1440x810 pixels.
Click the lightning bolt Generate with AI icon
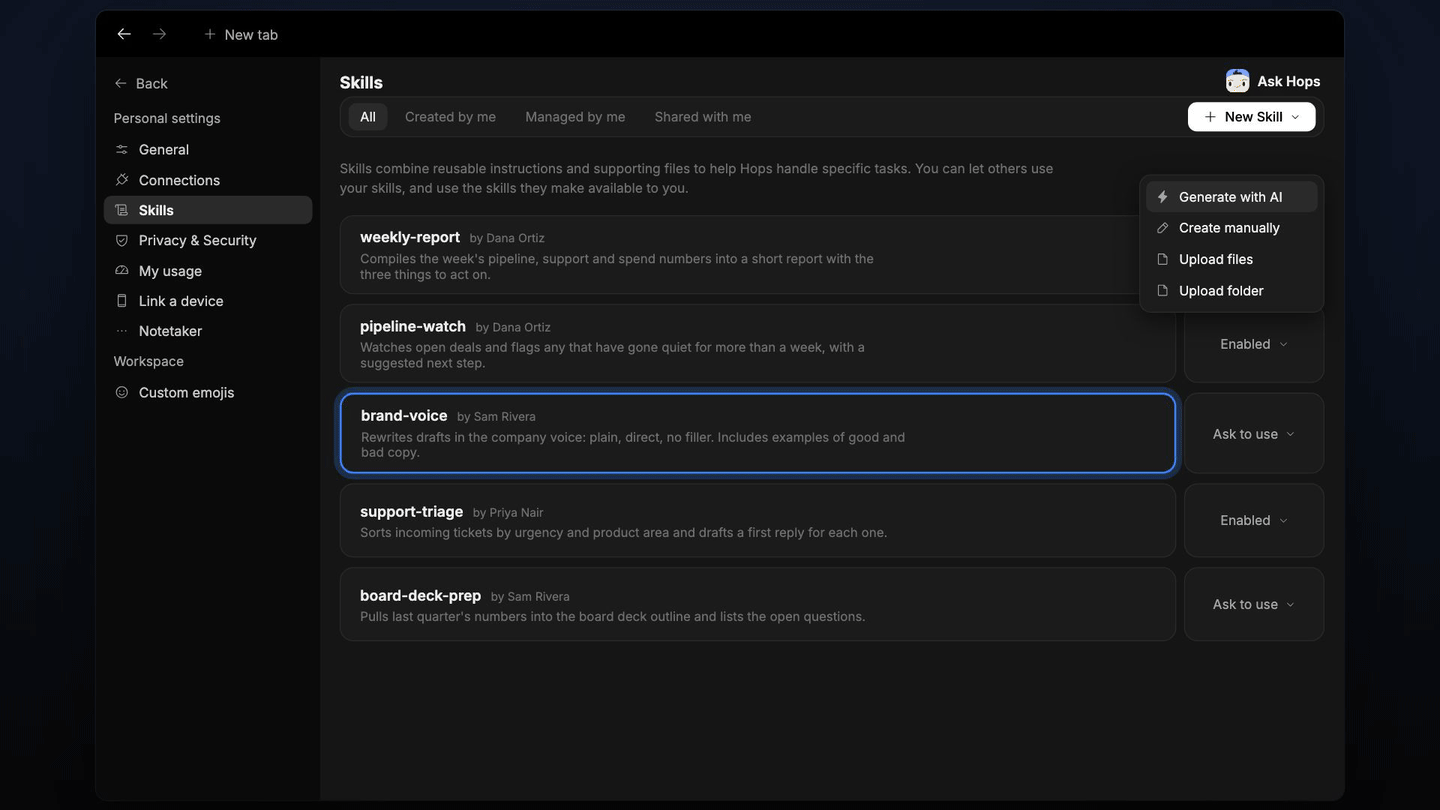[1162, 197]
